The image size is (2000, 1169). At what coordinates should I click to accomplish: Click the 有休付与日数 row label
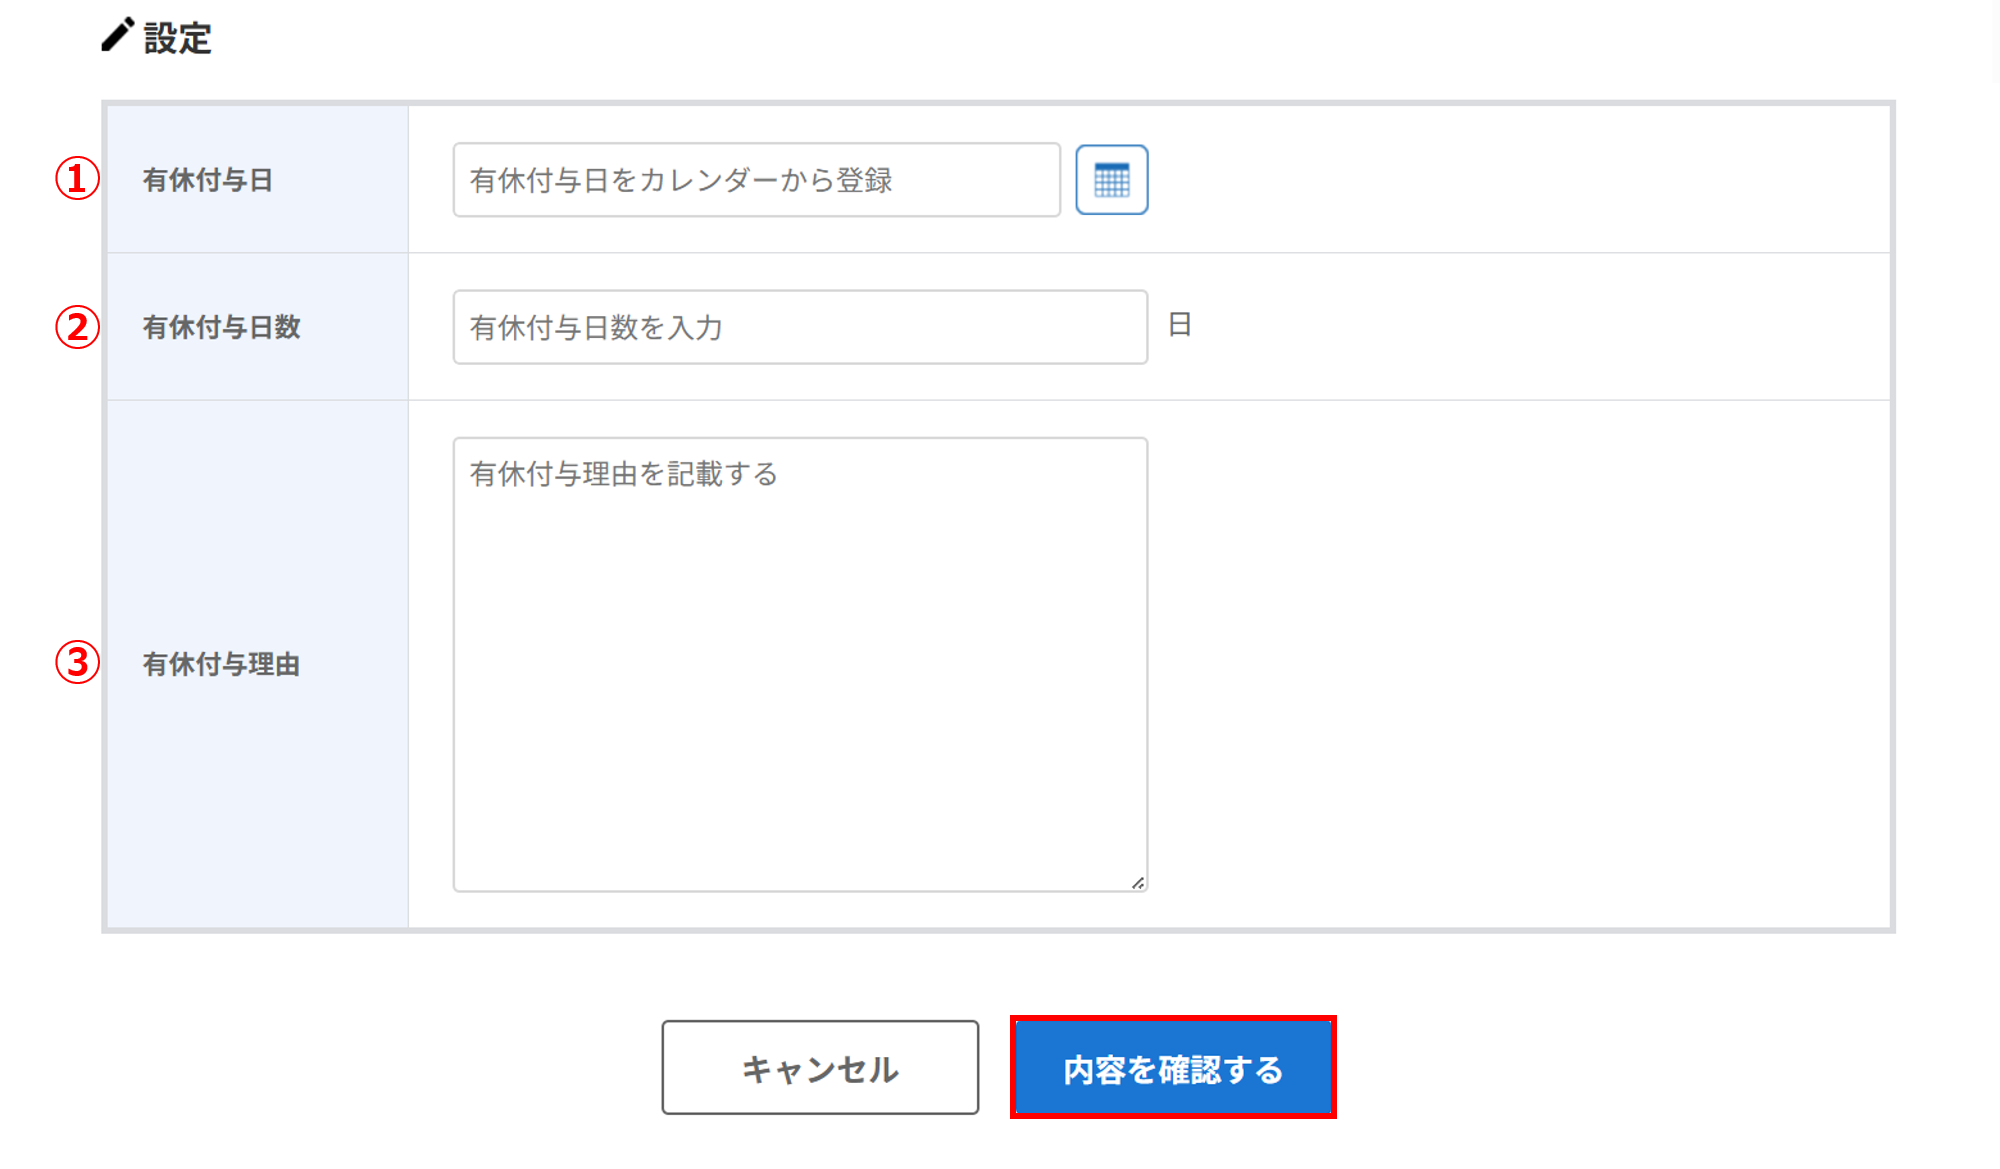pos(221,327)
